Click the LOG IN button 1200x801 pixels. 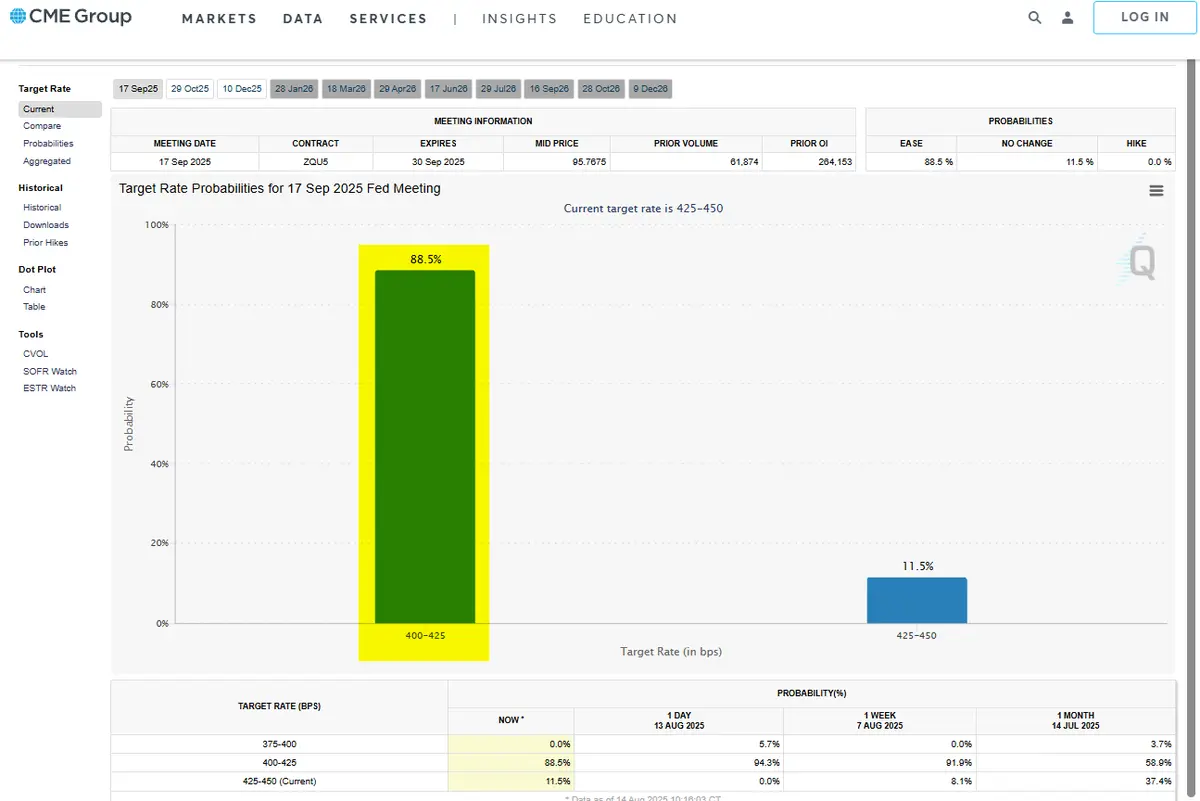(1145, 17)
